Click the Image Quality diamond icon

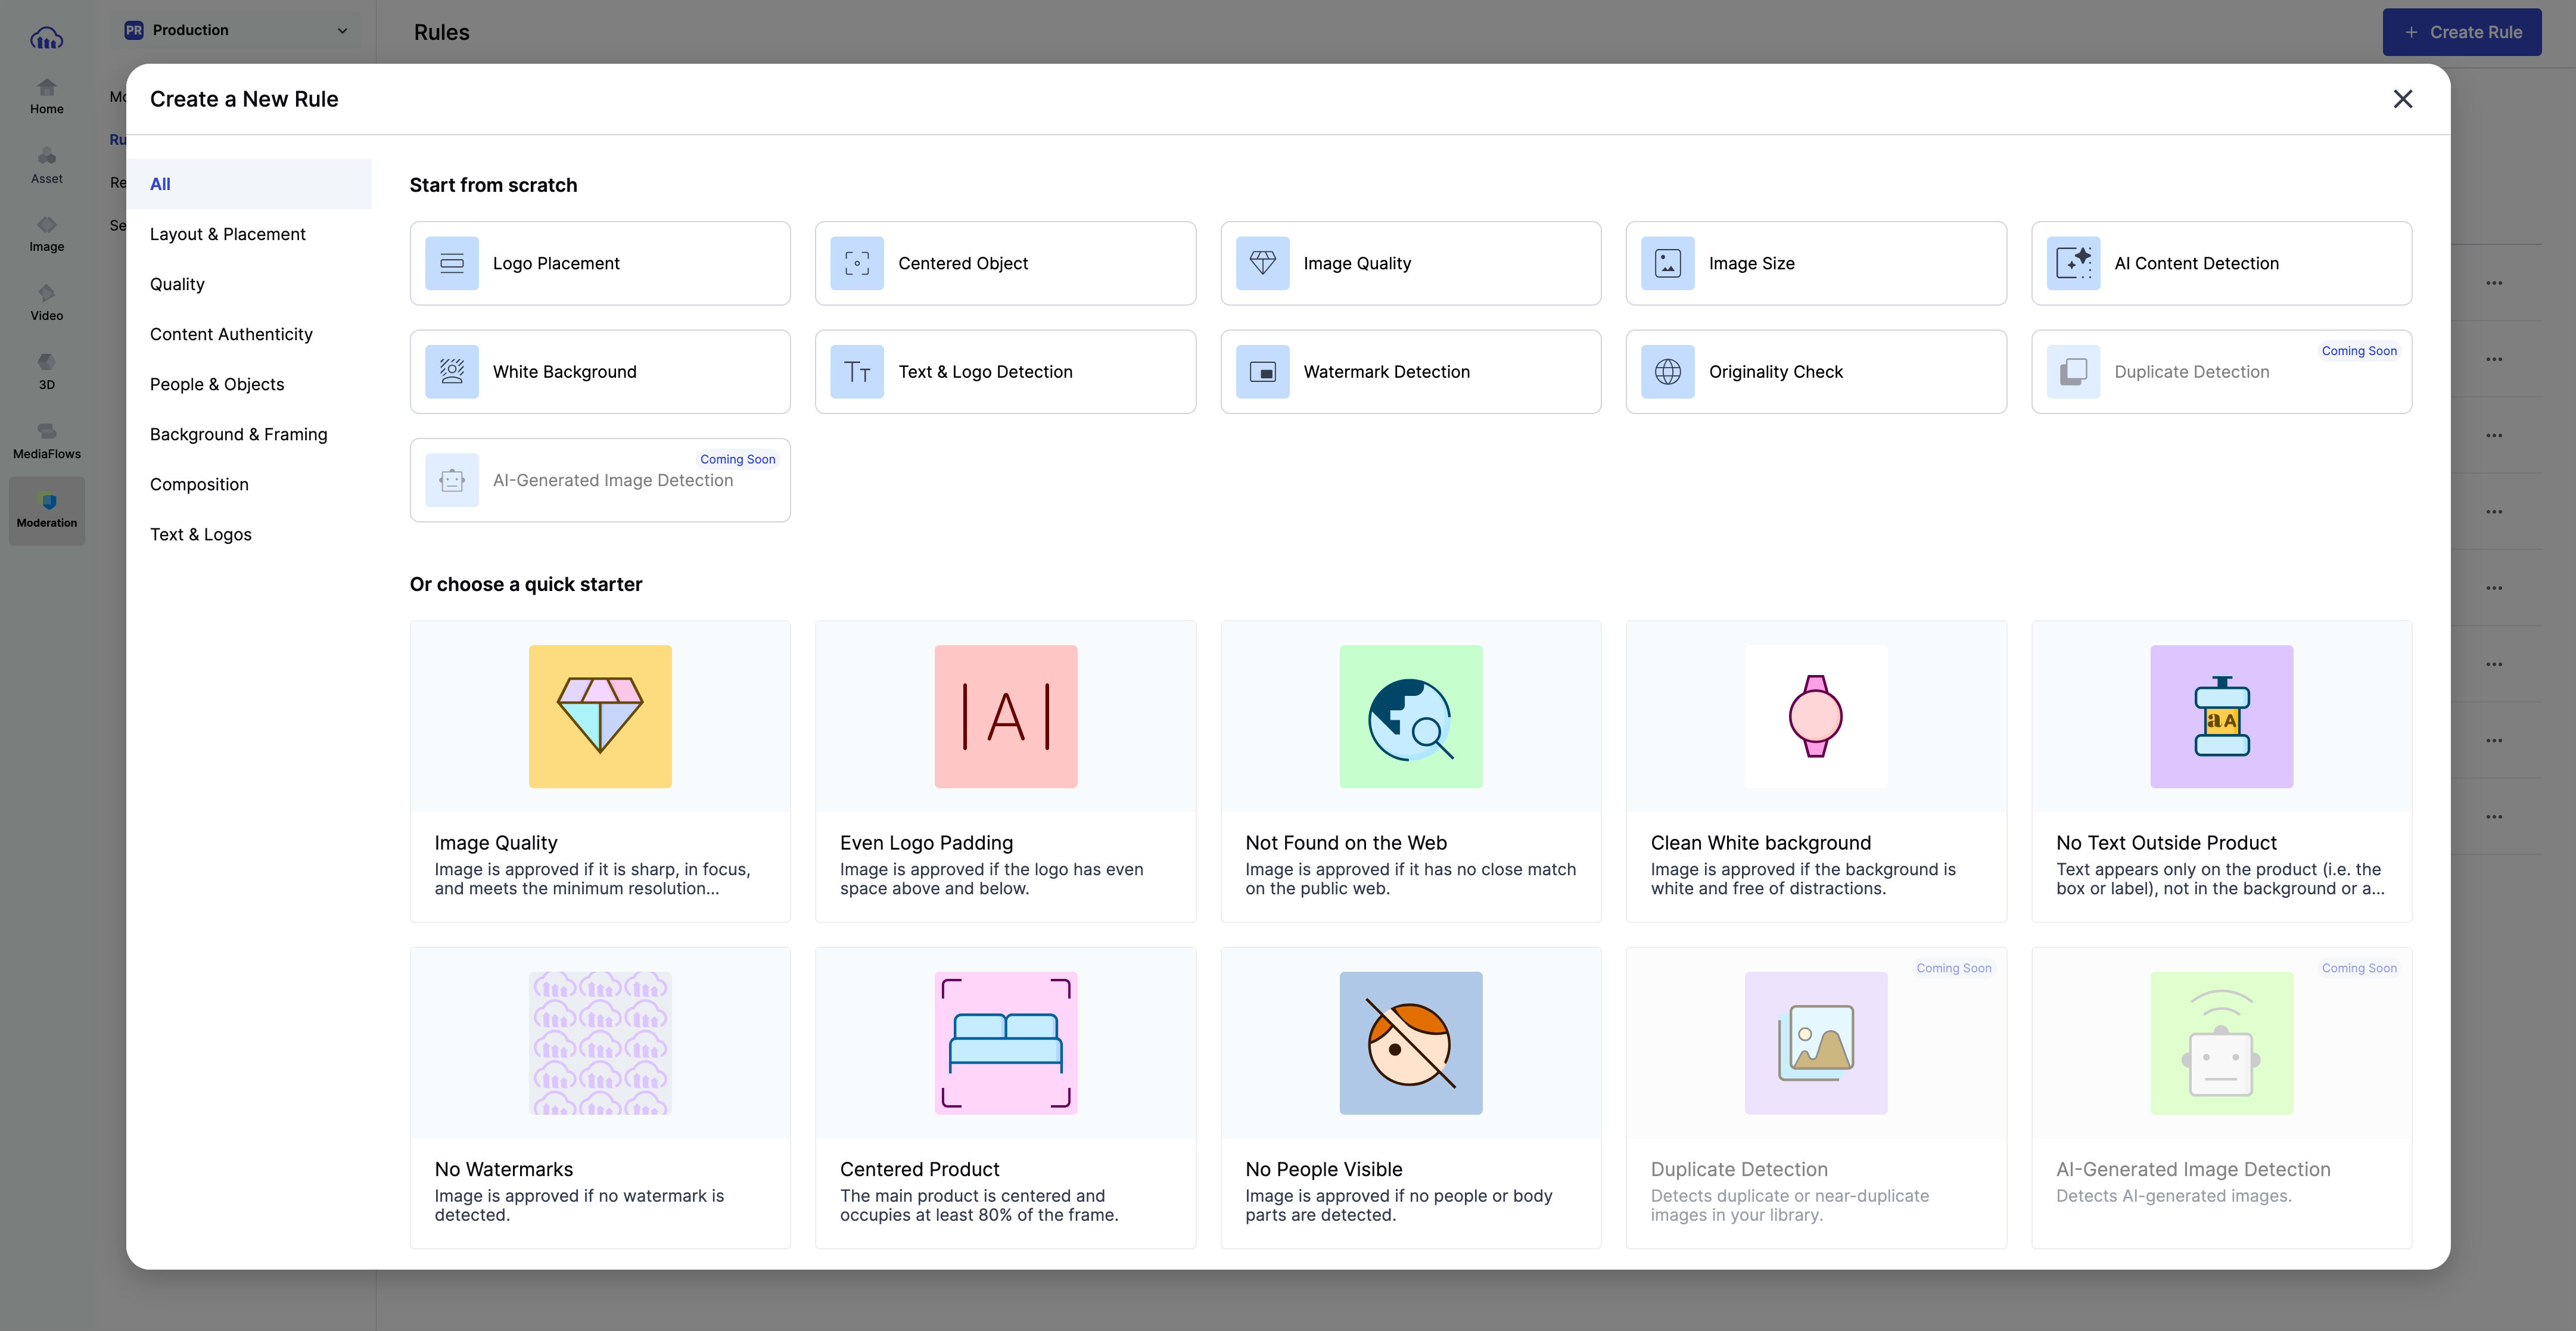[1262, 263]
